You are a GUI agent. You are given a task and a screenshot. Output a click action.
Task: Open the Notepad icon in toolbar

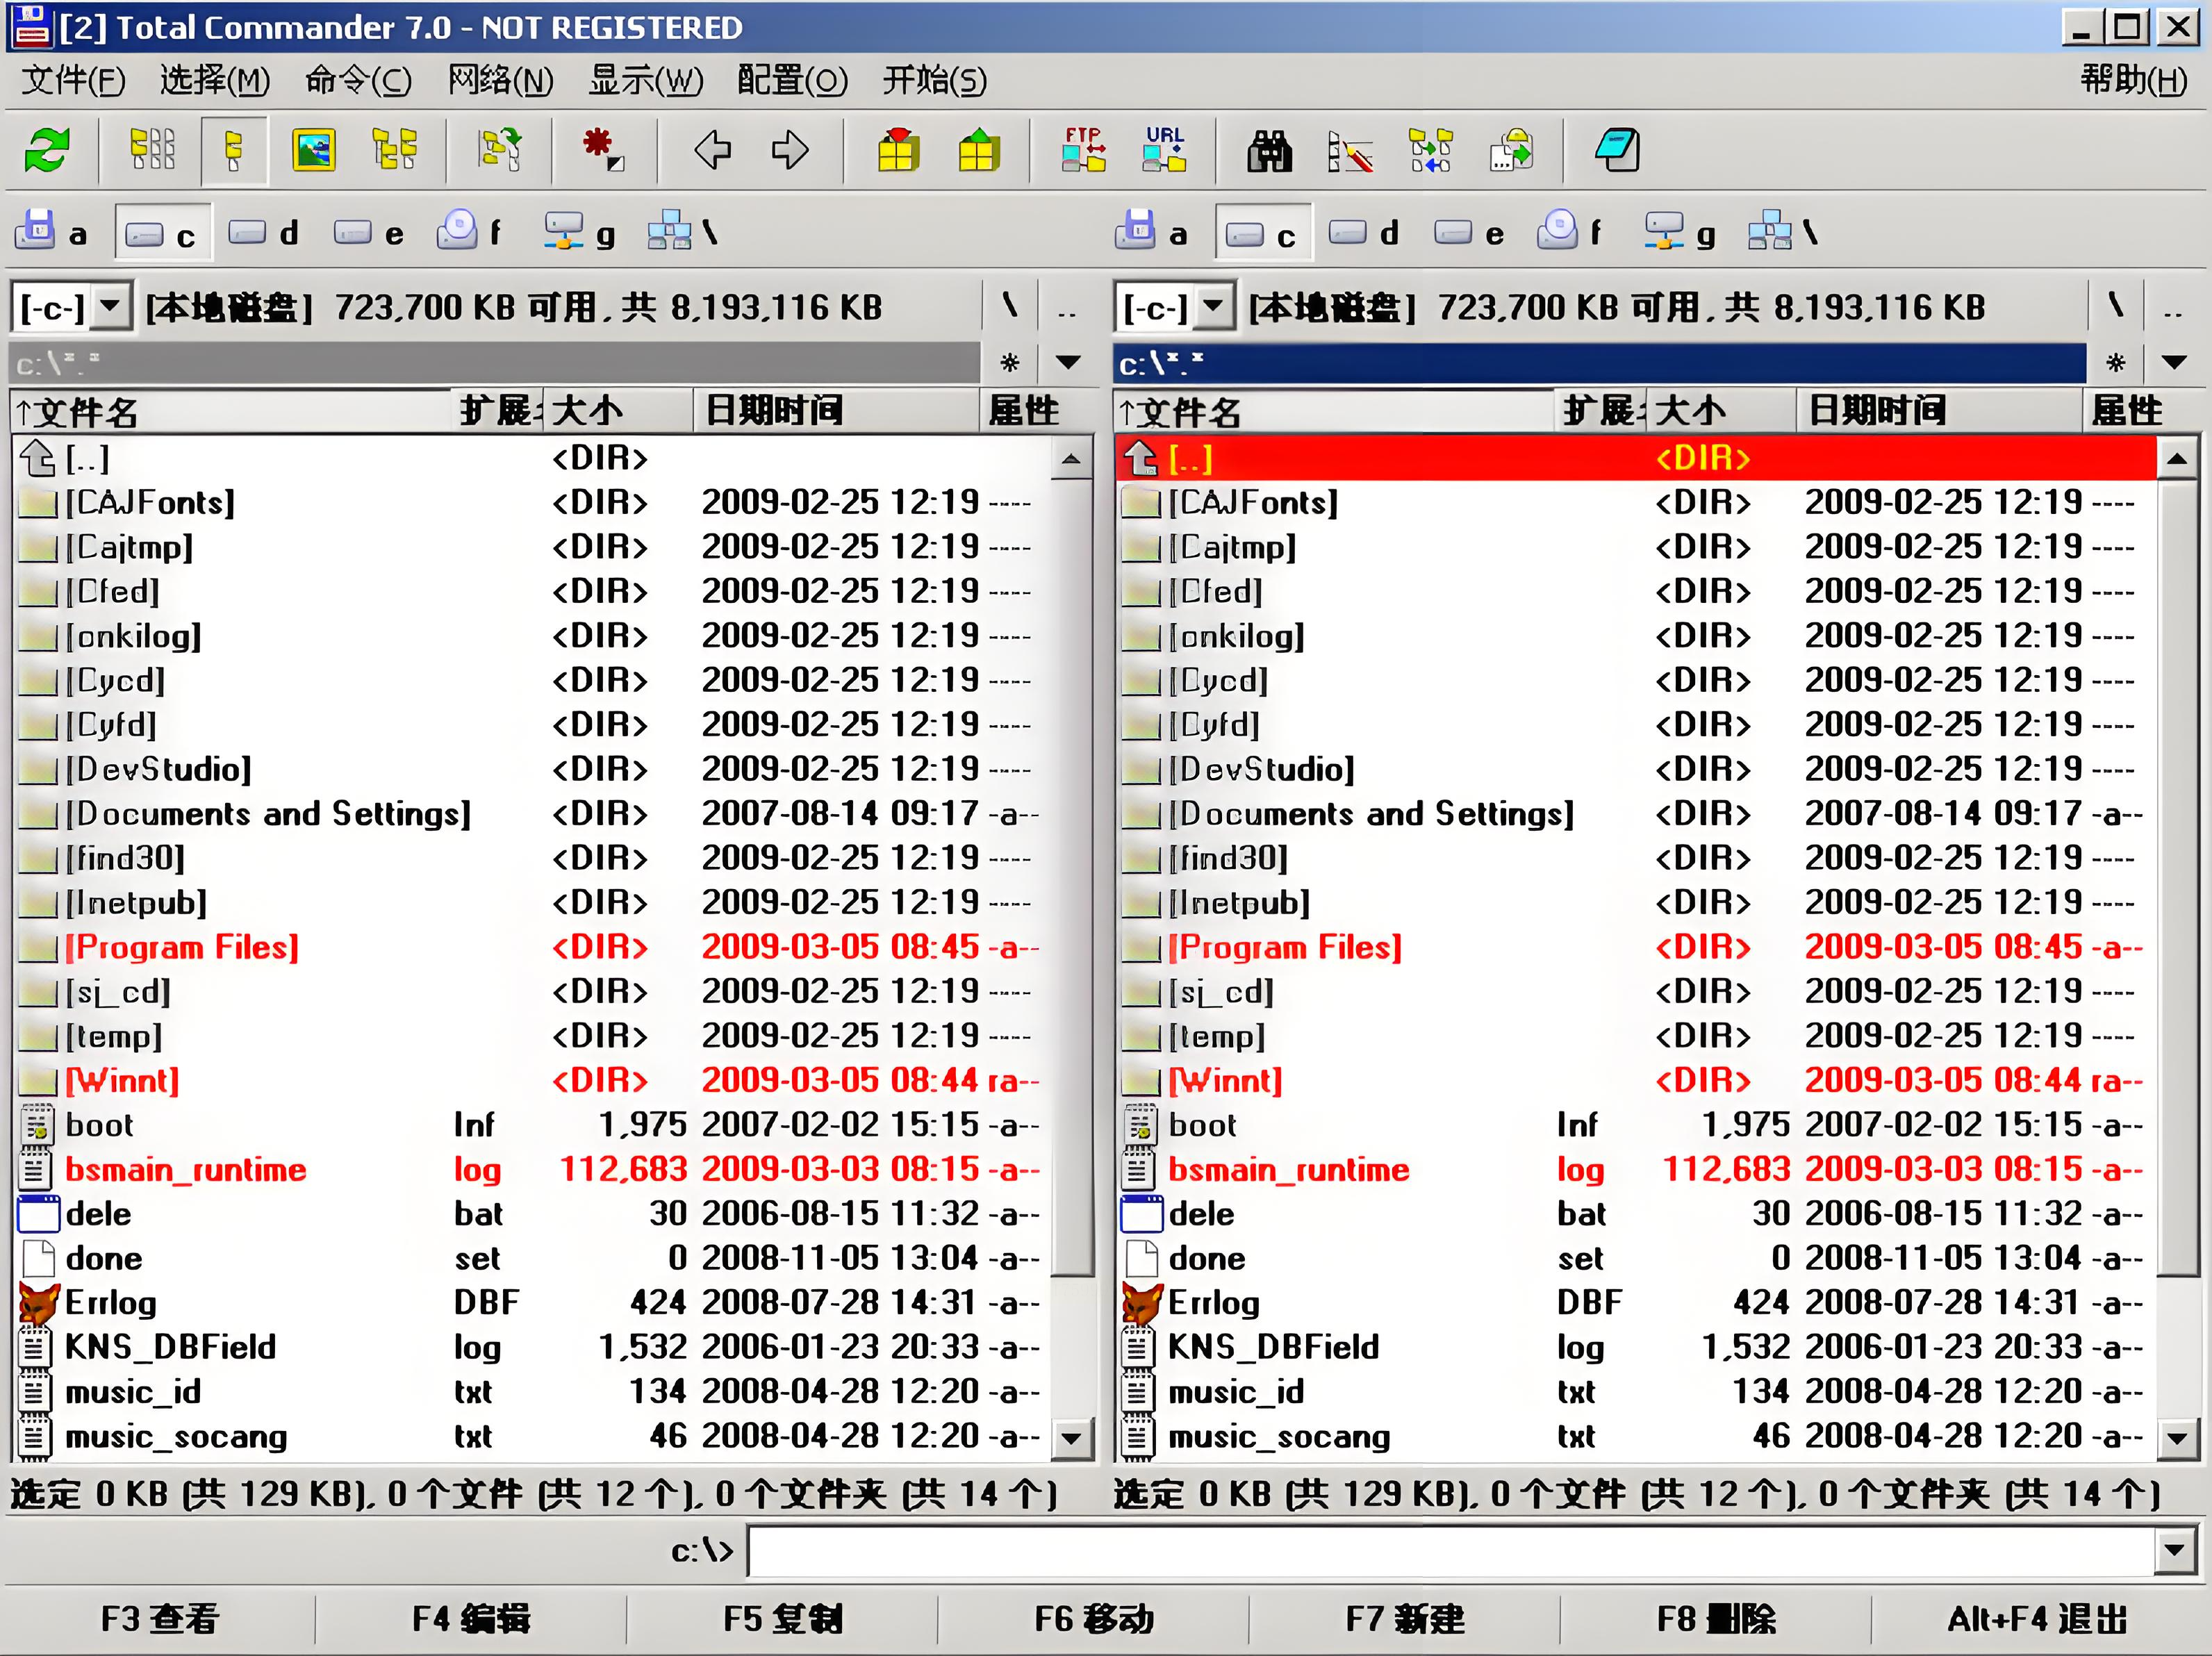click(x=1616, y=151)
